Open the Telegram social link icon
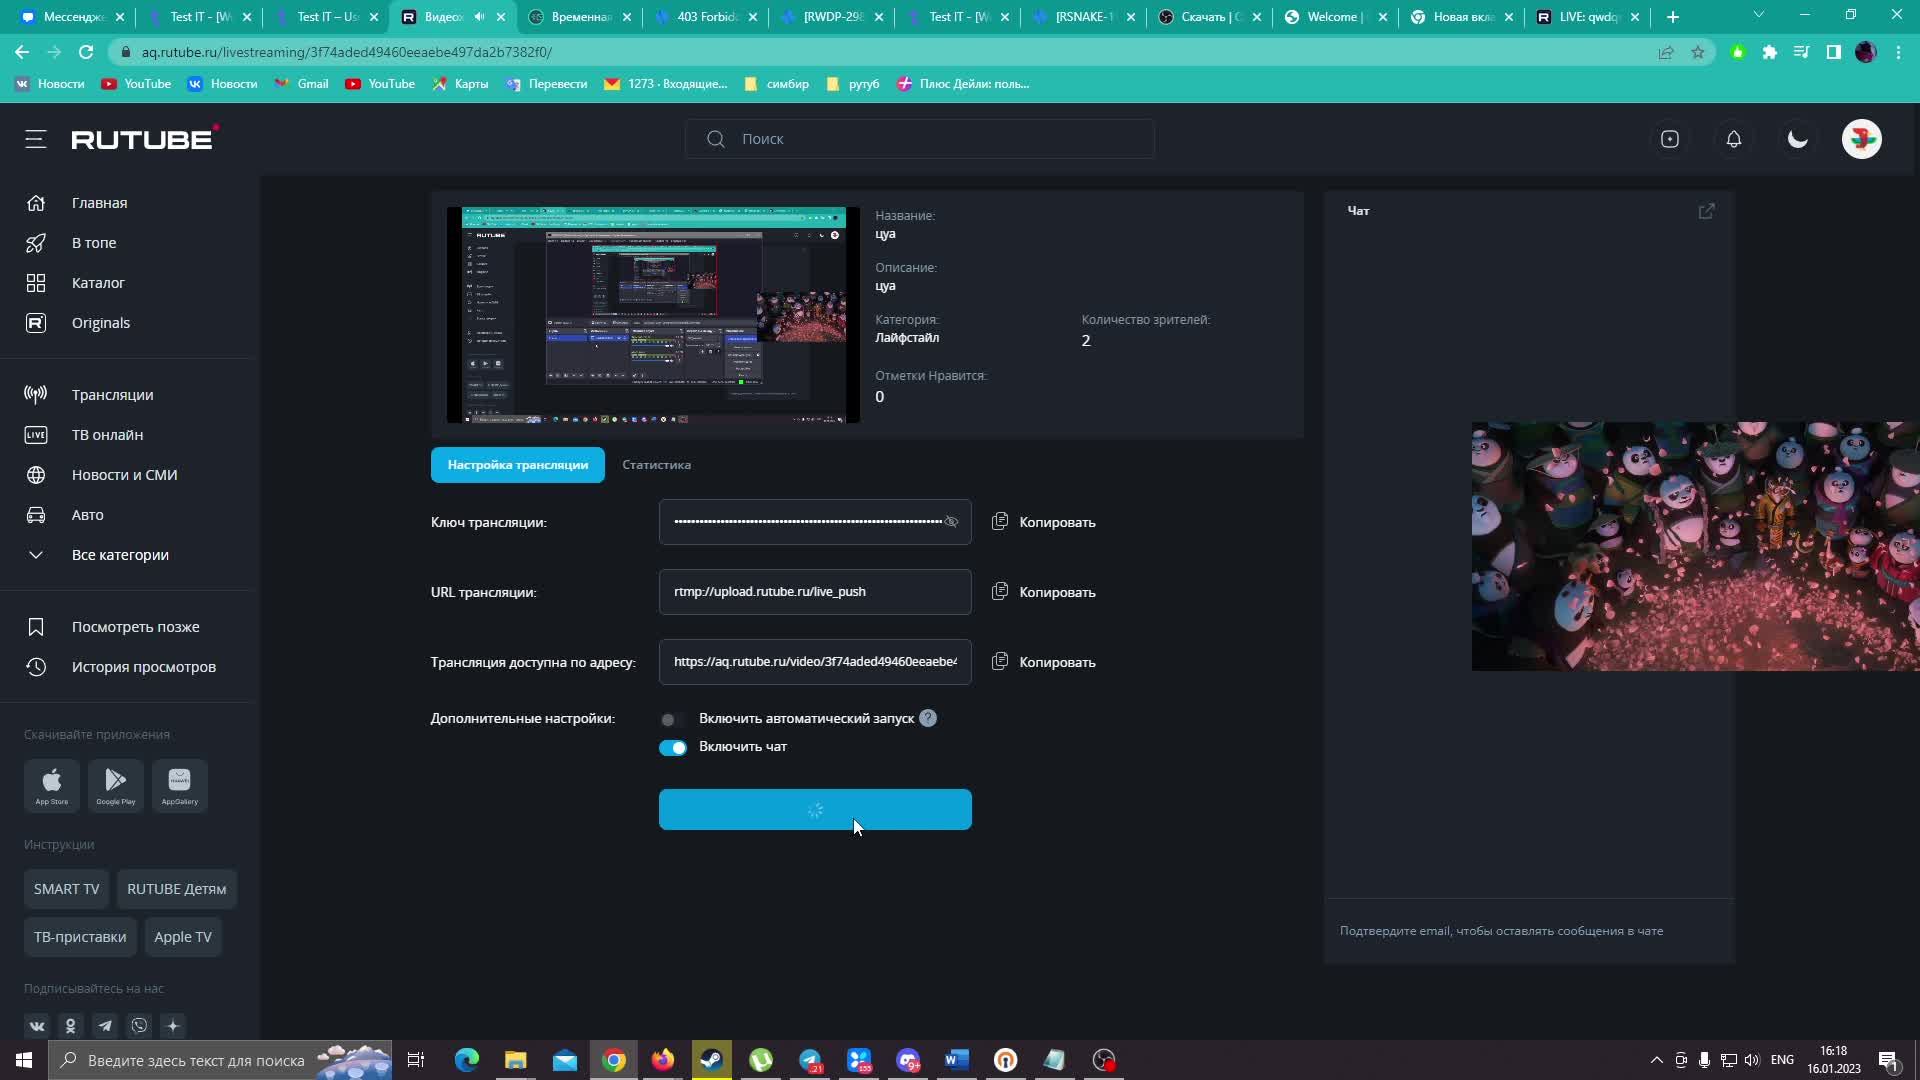The width and height of the screenshot is (1920, 1080). 105,1026
